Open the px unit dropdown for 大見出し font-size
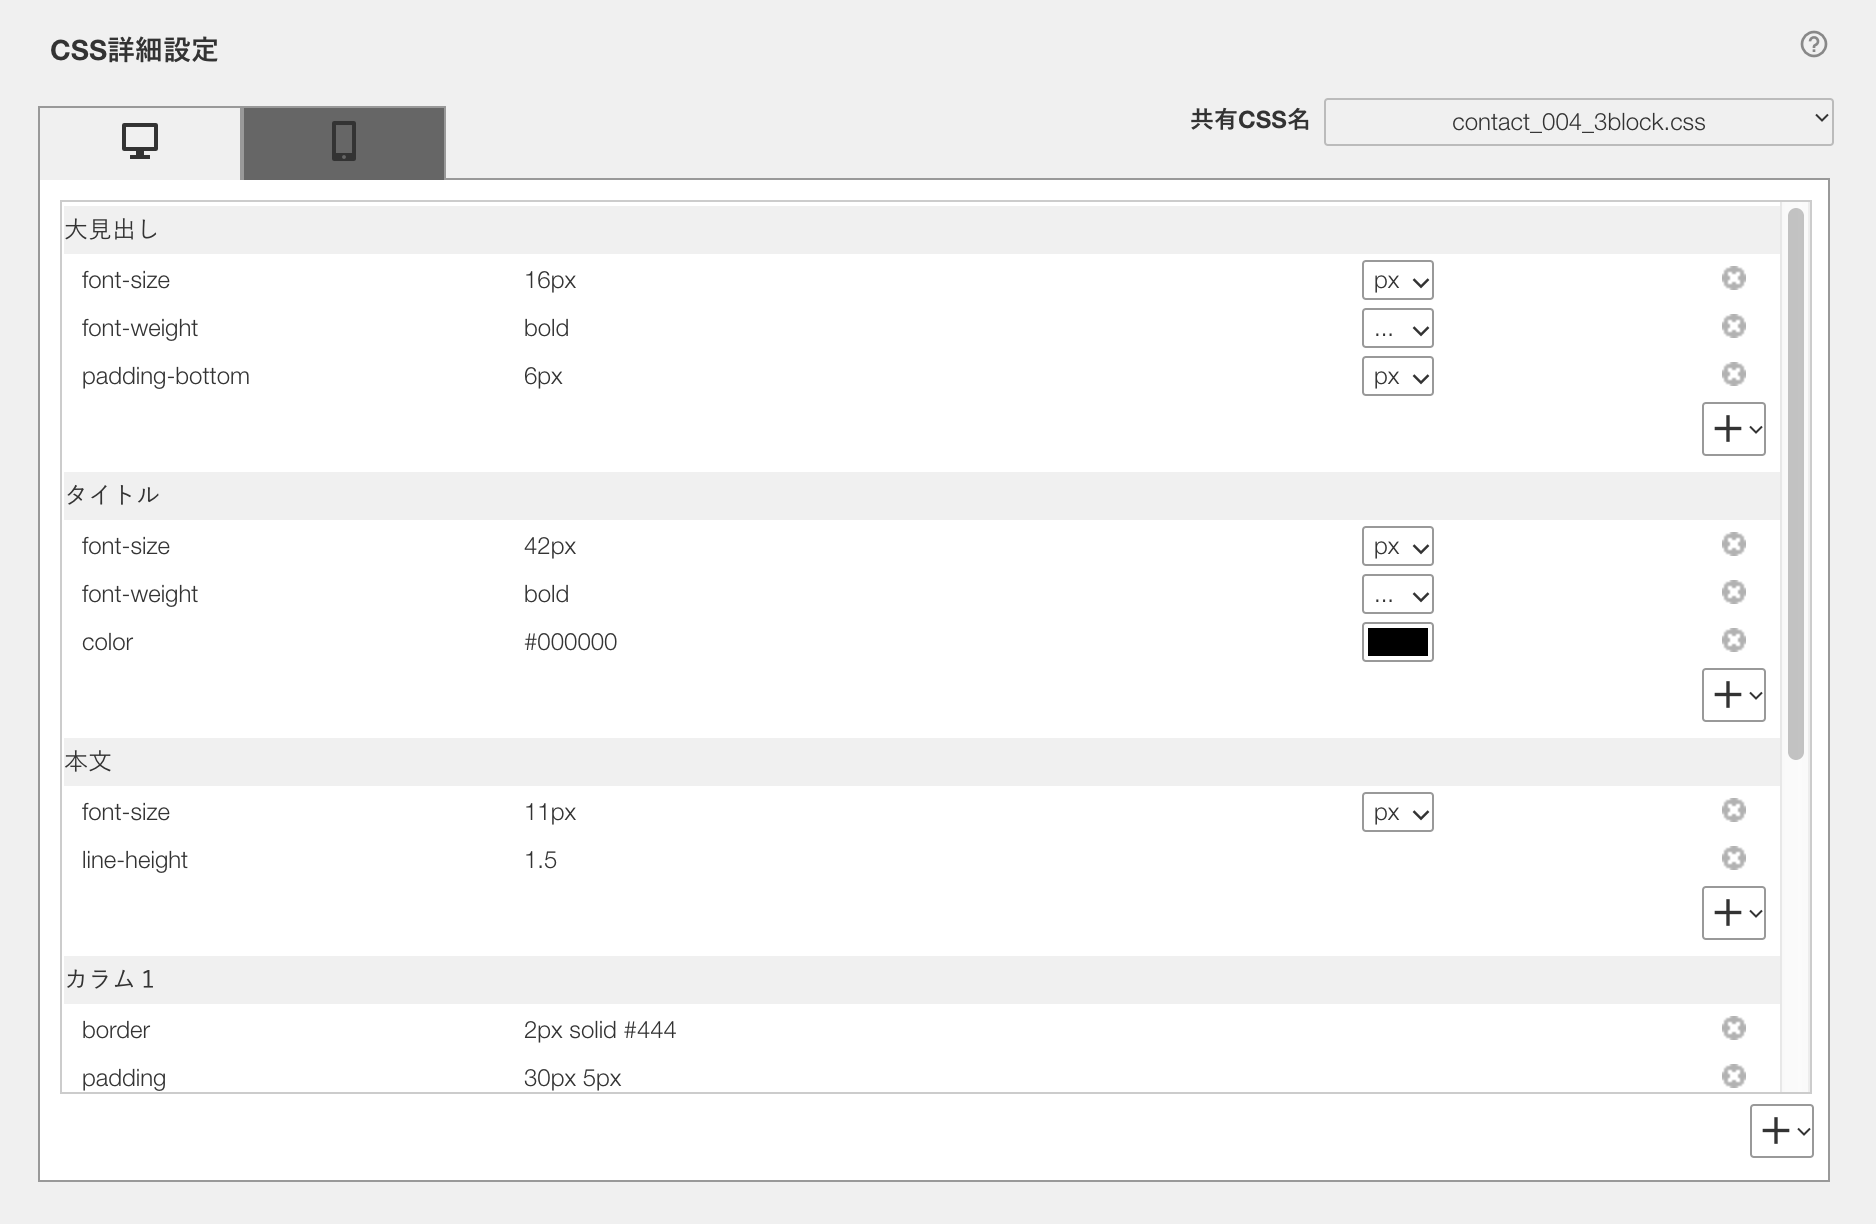The height and width of the screenshot is (1224, 1876). [x=1397, y=280]
